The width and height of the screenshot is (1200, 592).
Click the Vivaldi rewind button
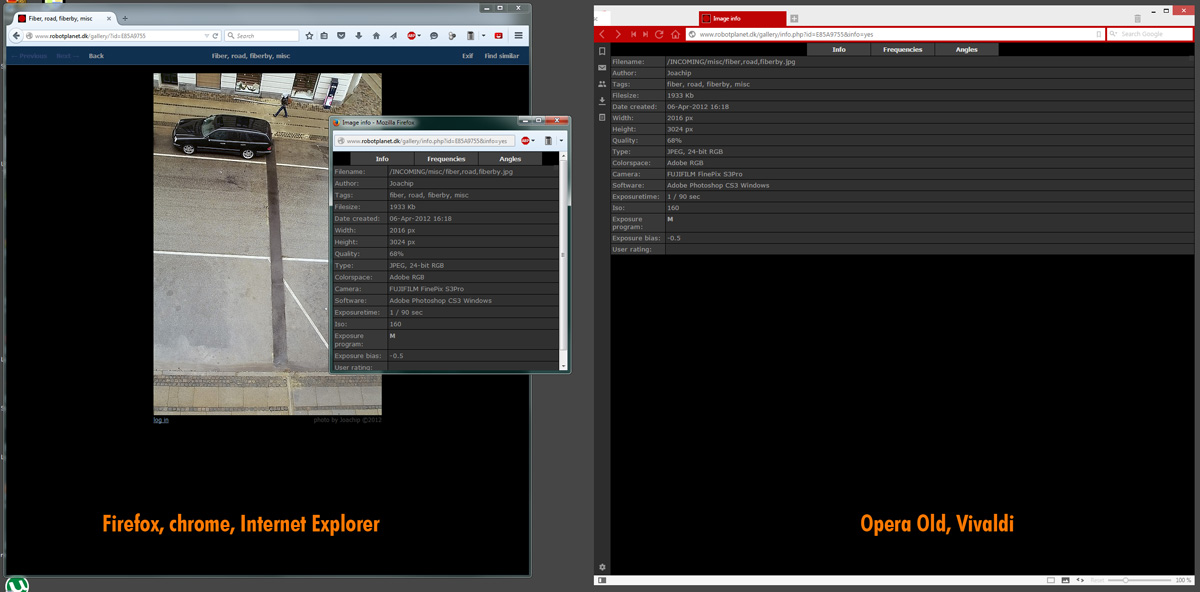(632, 34)
